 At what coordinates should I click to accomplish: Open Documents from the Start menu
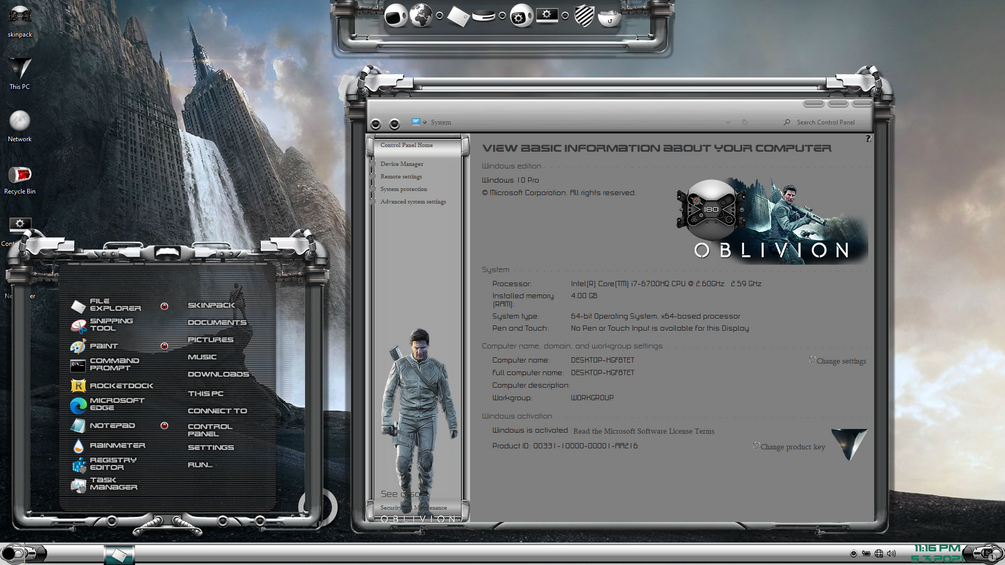tap(217, 323)
